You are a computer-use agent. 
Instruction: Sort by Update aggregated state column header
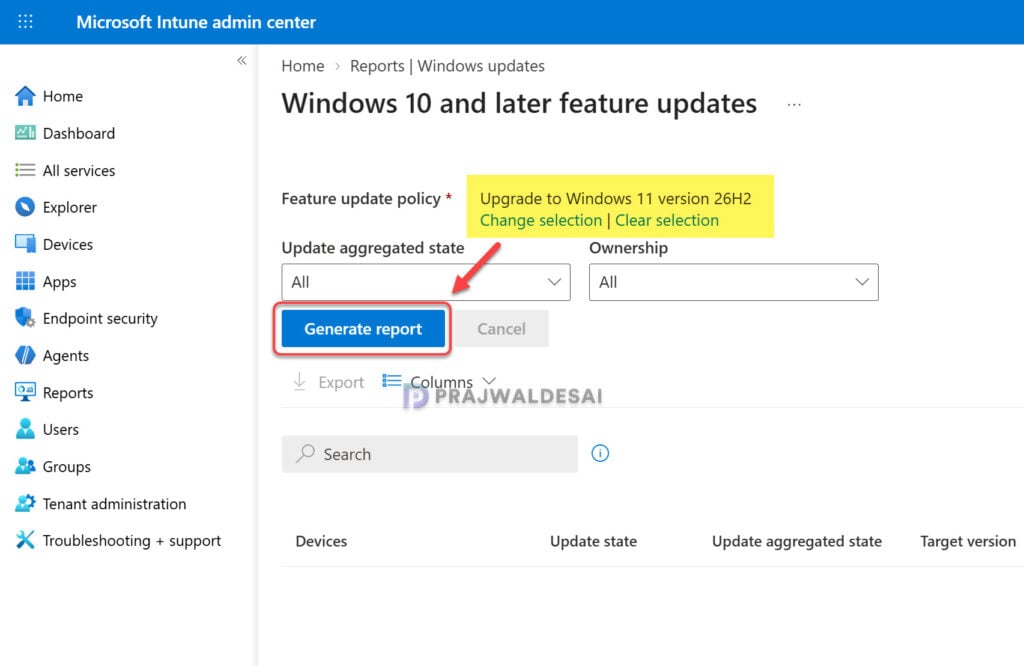click(797, 541)
